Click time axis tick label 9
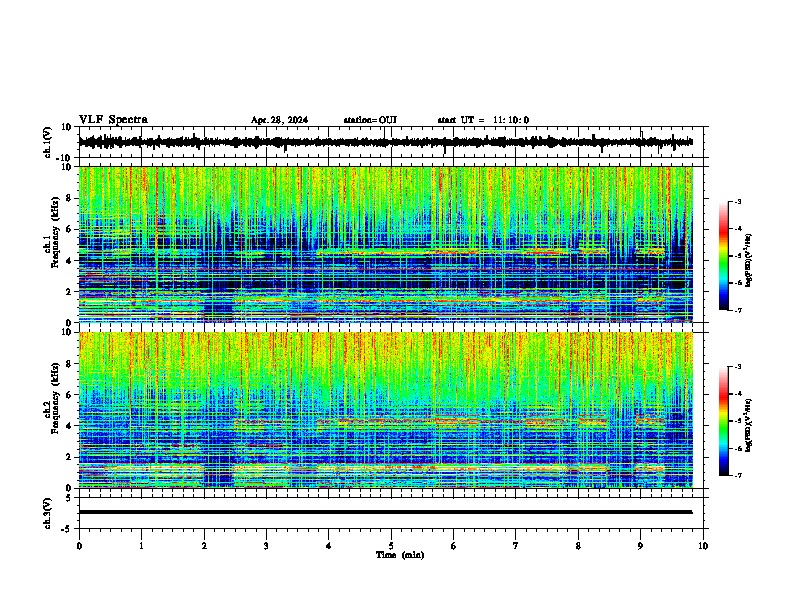This screenshot has width=792, height=612. tap(640, 546)
